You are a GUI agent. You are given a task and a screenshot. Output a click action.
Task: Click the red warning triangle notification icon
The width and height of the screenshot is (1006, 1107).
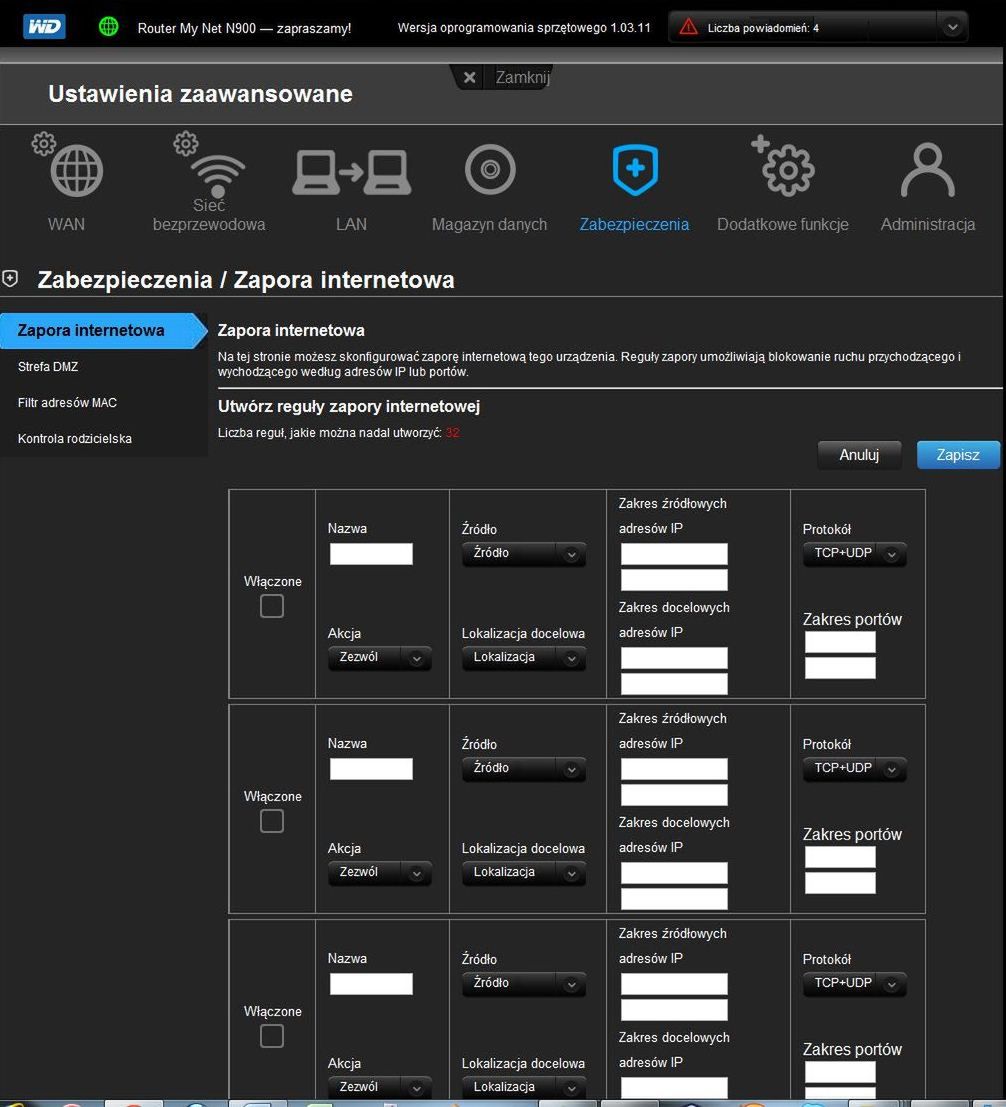[688, 27]
